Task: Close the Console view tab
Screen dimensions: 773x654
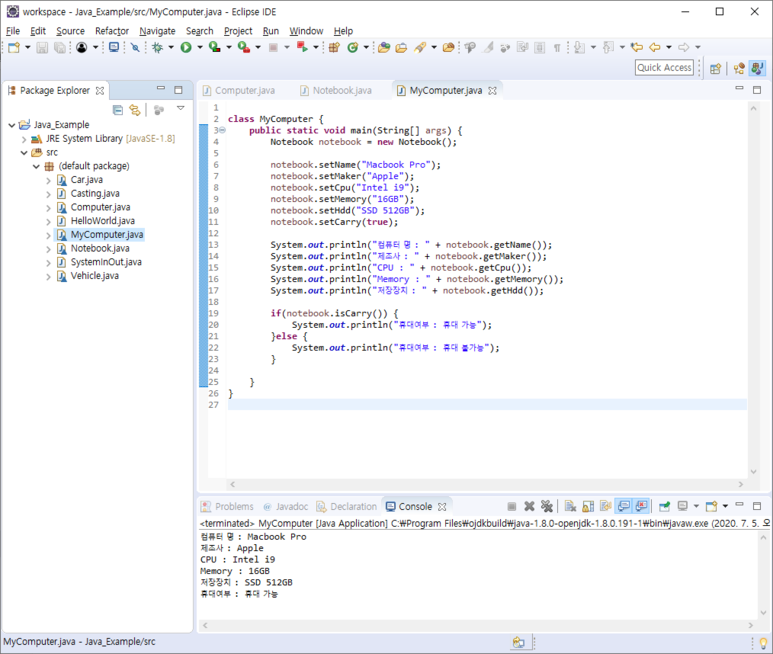Action: click(442, 507)
